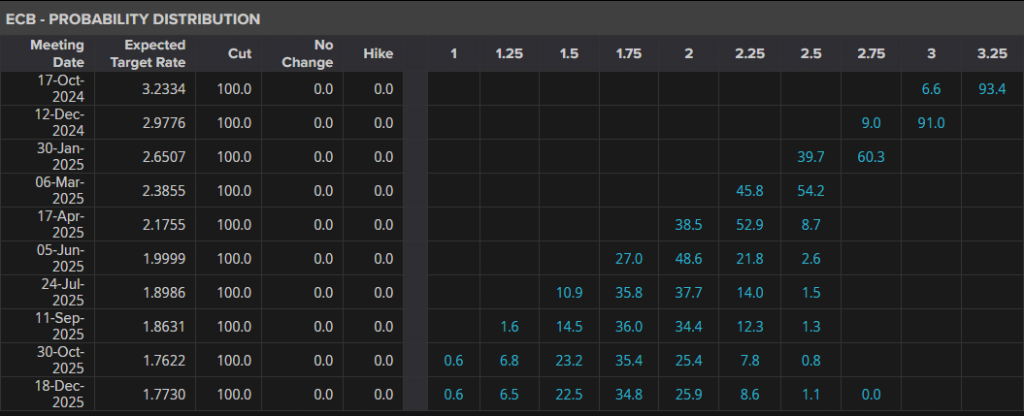1024x416 pixels.
Task: Click the 38.5 probability cell
Action: coord(688,225)
